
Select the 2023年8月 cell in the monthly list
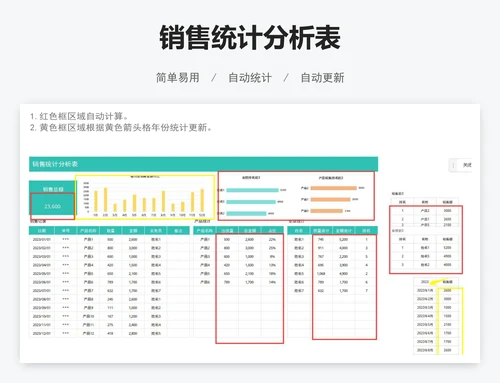[425, 350]
